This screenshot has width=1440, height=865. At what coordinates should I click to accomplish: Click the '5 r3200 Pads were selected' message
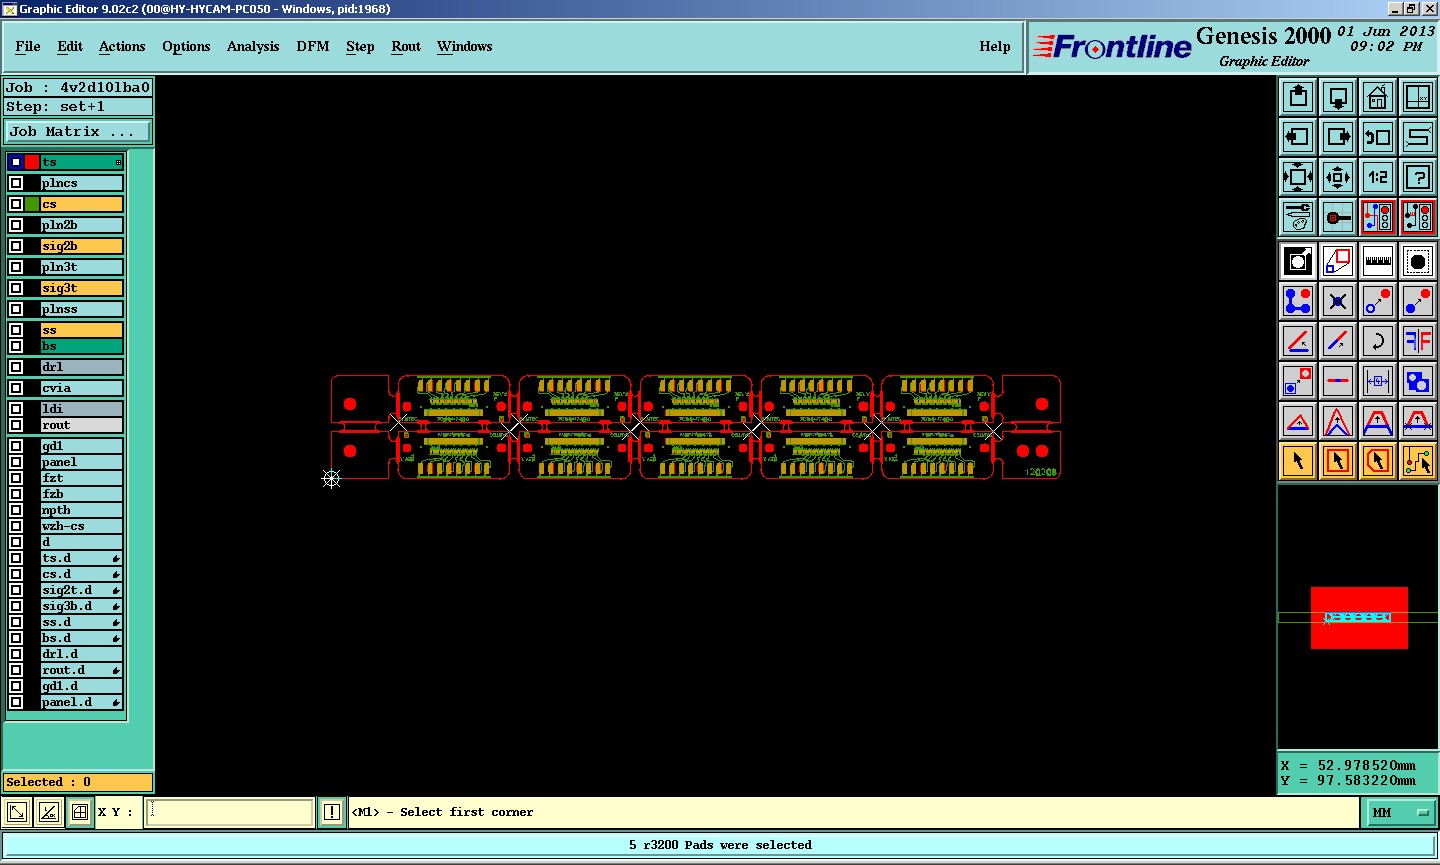tap(720, 845)
